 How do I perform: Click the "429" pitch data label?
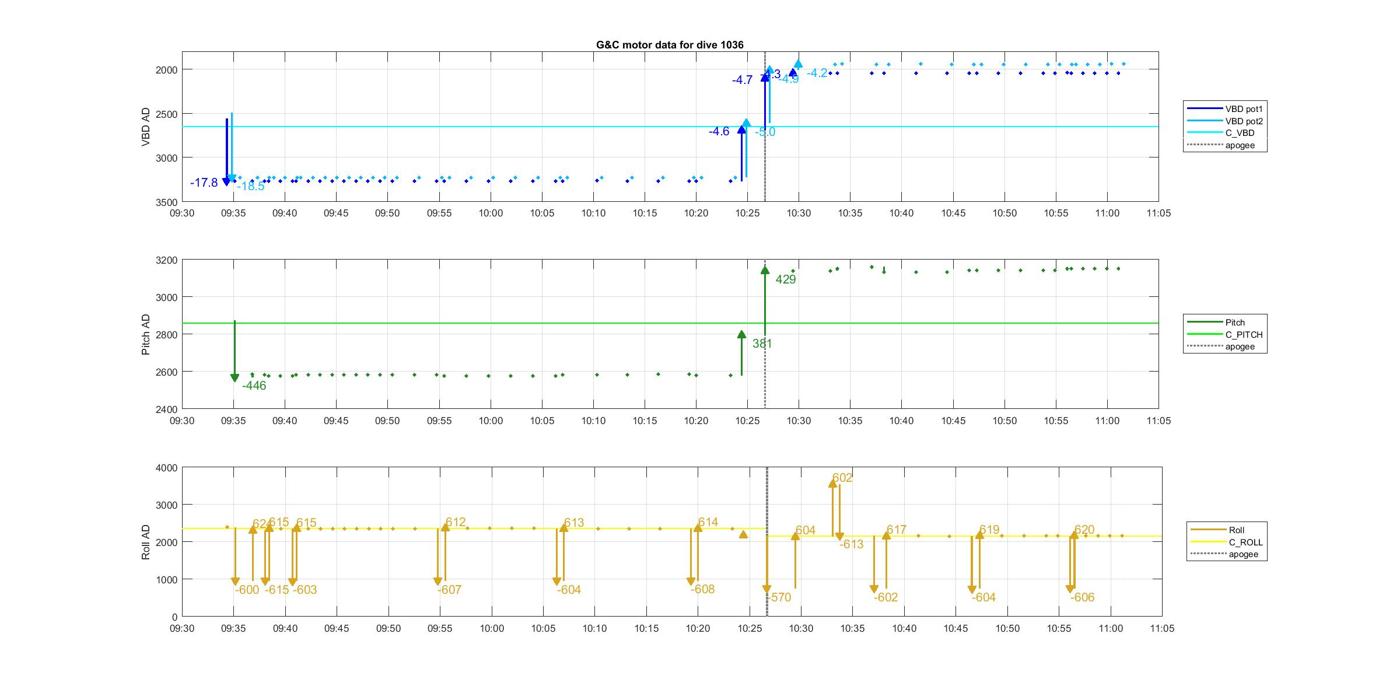pyautogui.click(x=786, y=280)
